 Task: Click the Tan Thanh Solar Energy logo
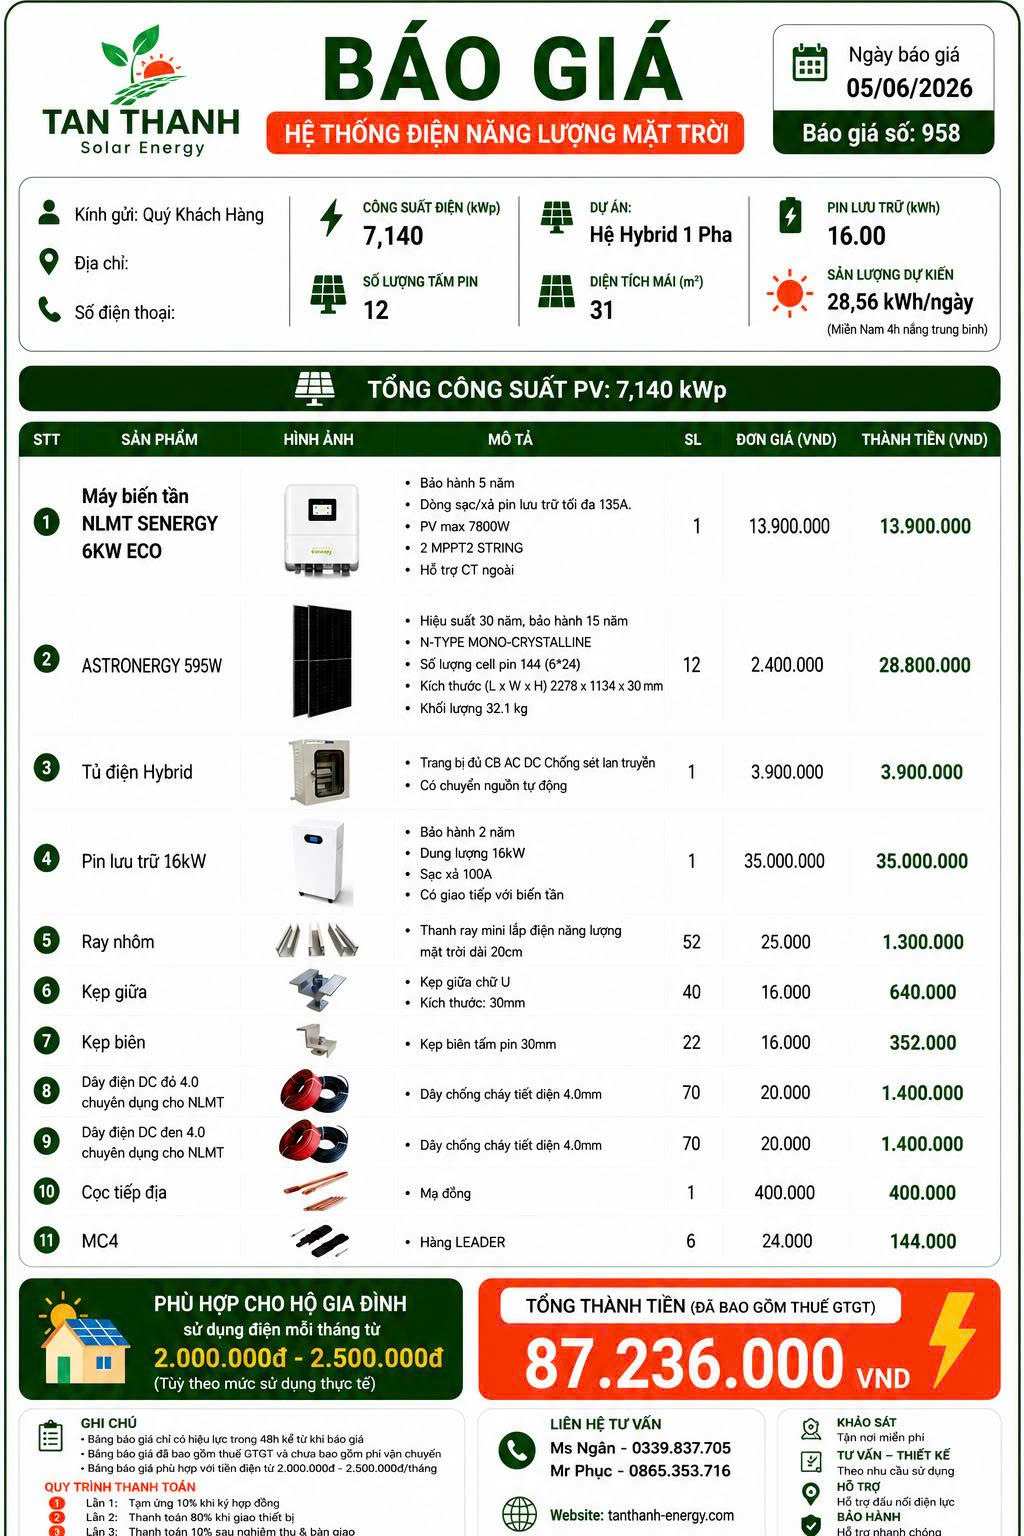pos(141,91)
